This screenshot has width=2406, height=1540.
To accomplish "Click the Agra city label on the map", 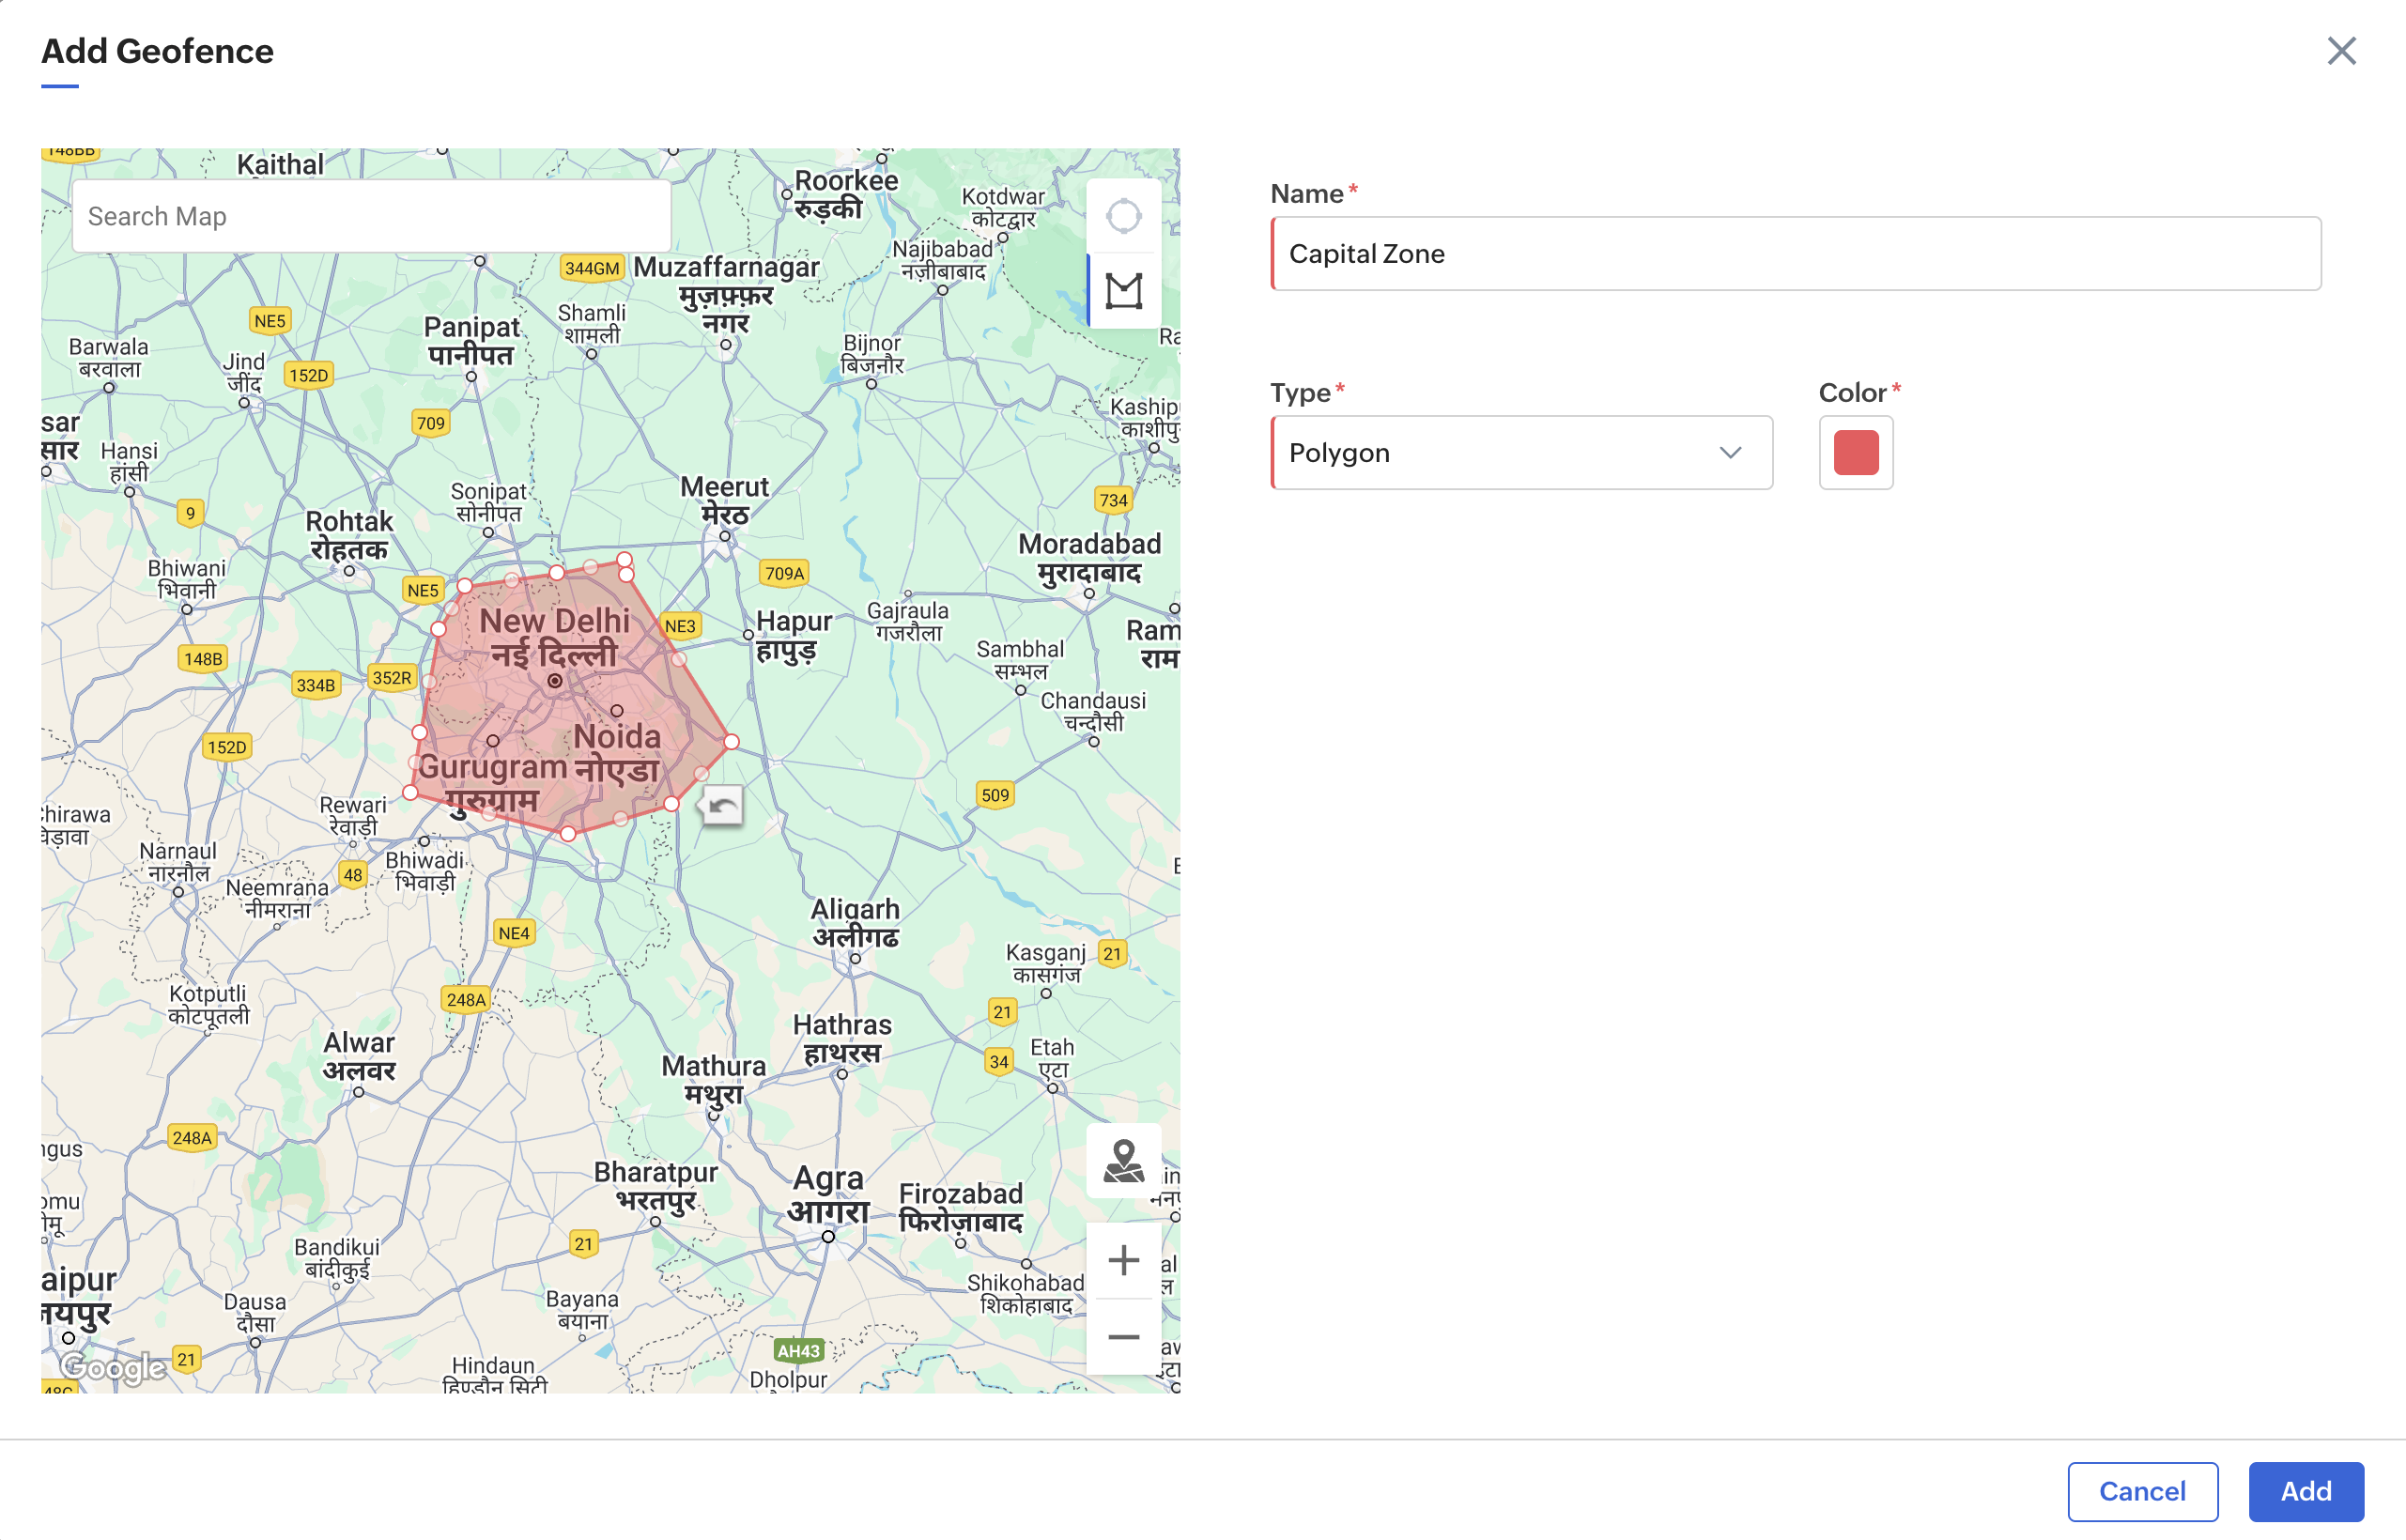I will [828, 1179].
